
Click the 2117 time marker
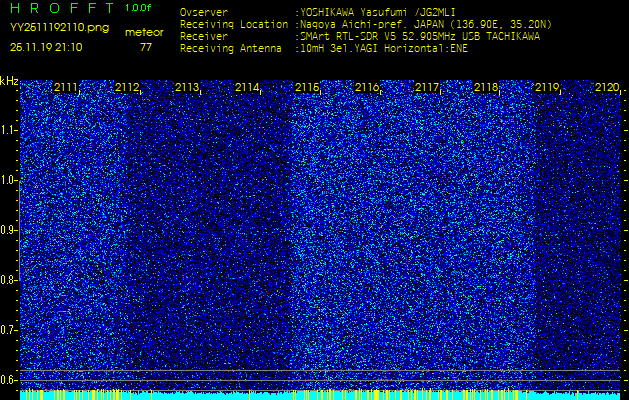[427, 87]
